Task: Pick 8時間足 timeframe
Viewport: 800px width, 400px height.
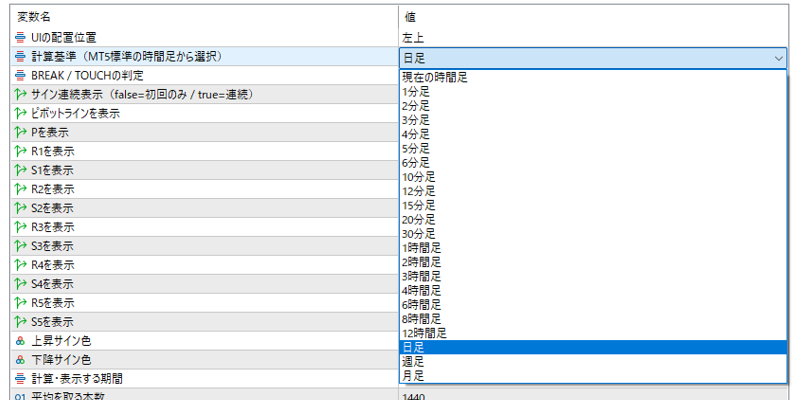Action: 593,319
